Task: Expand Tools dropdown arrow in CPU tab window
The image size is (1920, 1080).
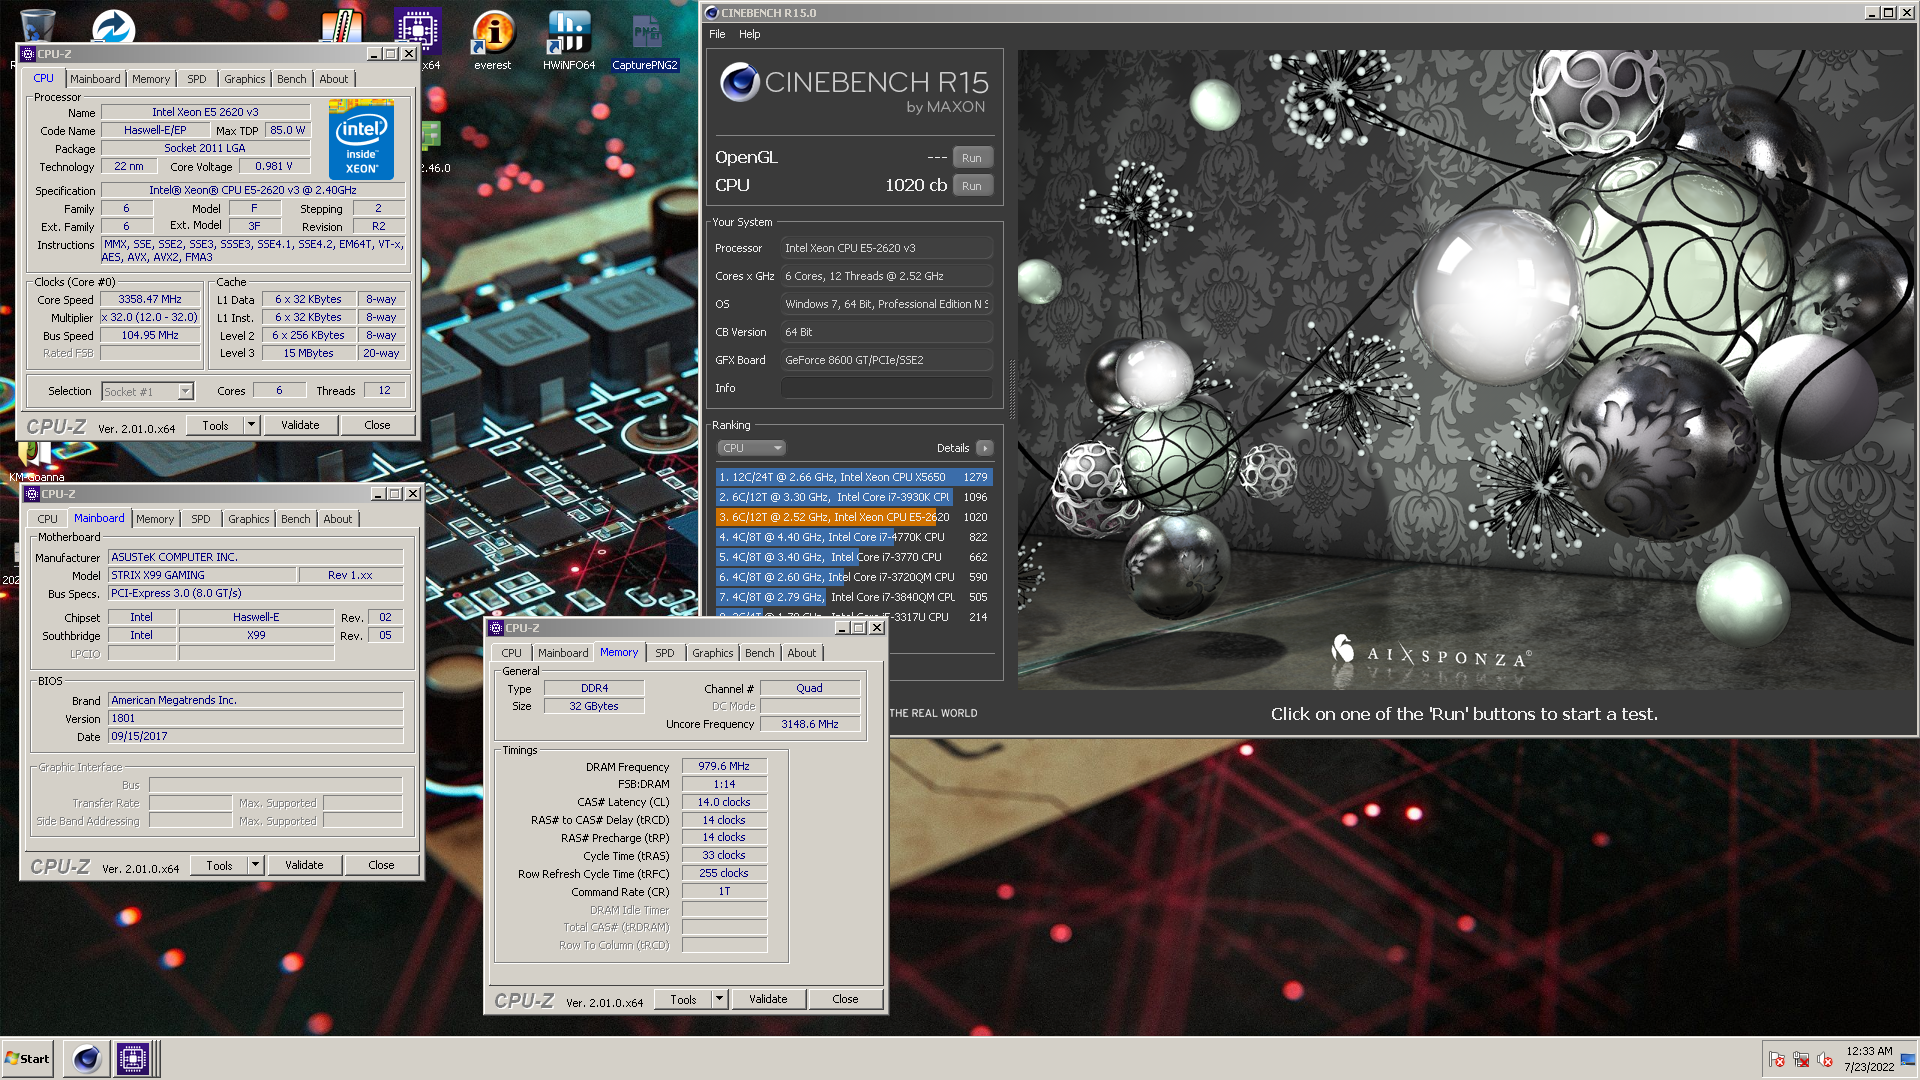Action: (251, 425)
